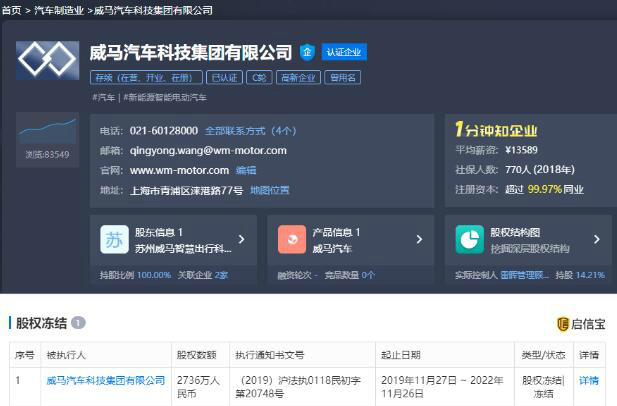The image size is (617, 406).
Task: Open the 详情 link in row 1
Action: pos(589,380)
